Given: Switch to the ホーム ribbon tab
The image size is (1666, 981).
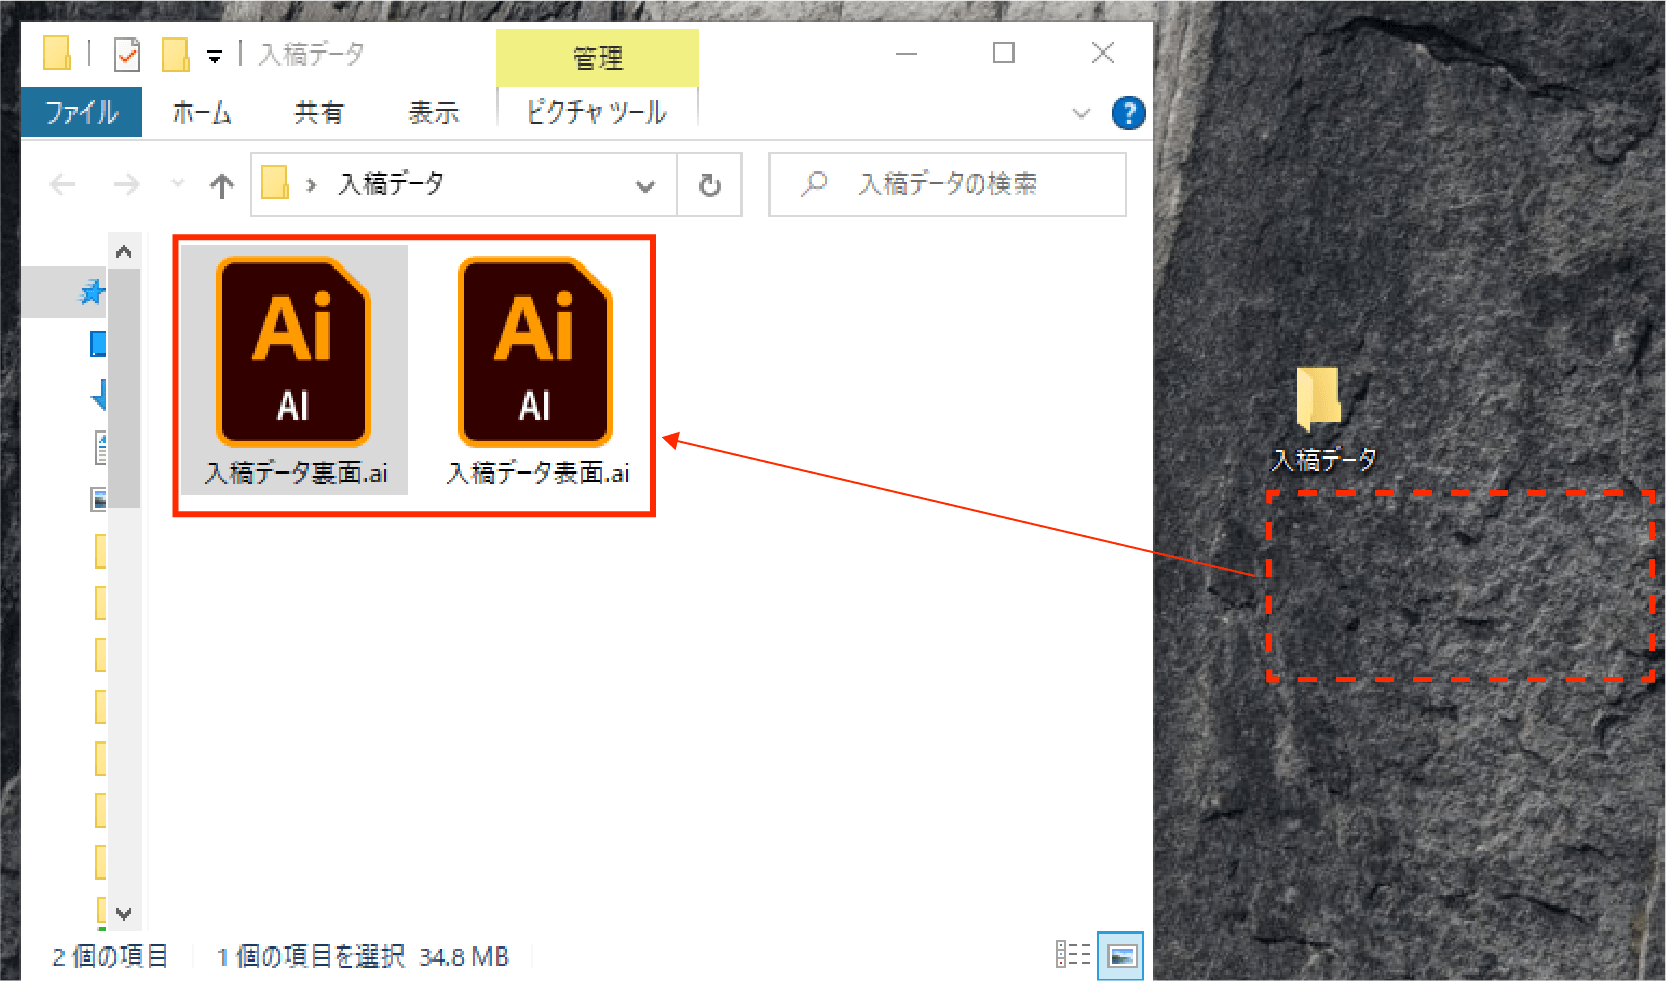Looking at the screenshot, I should pos(202,113).
